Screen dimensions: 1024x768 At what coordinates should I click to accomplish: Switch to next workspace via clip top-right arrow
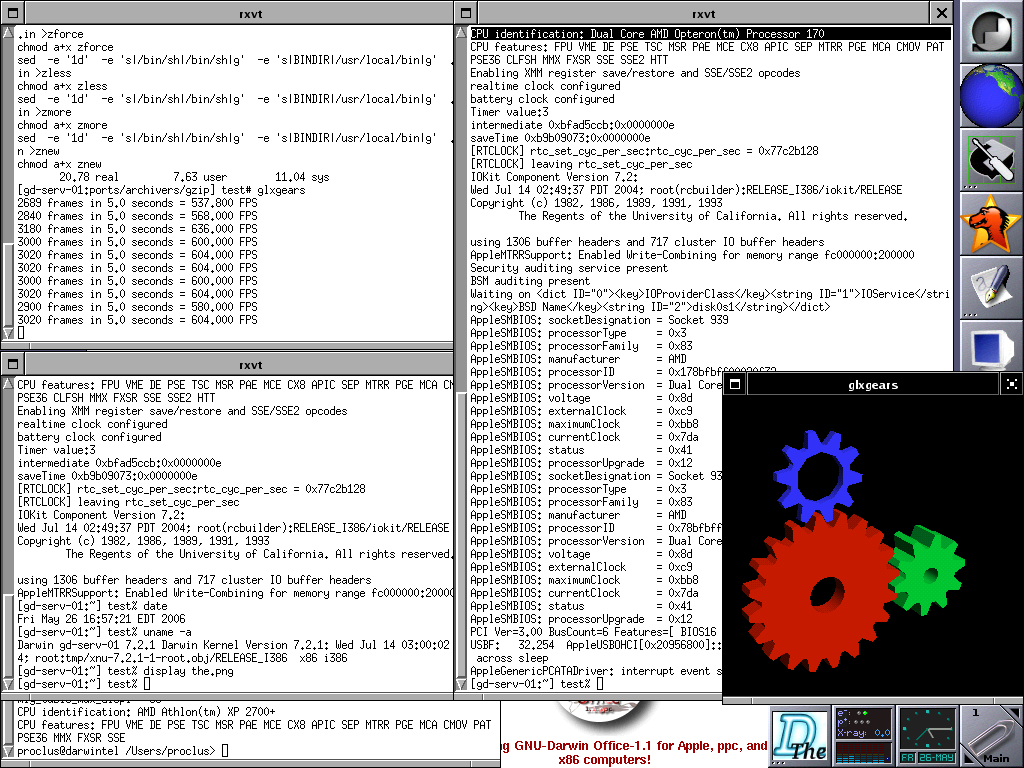tap(1015, 712)
